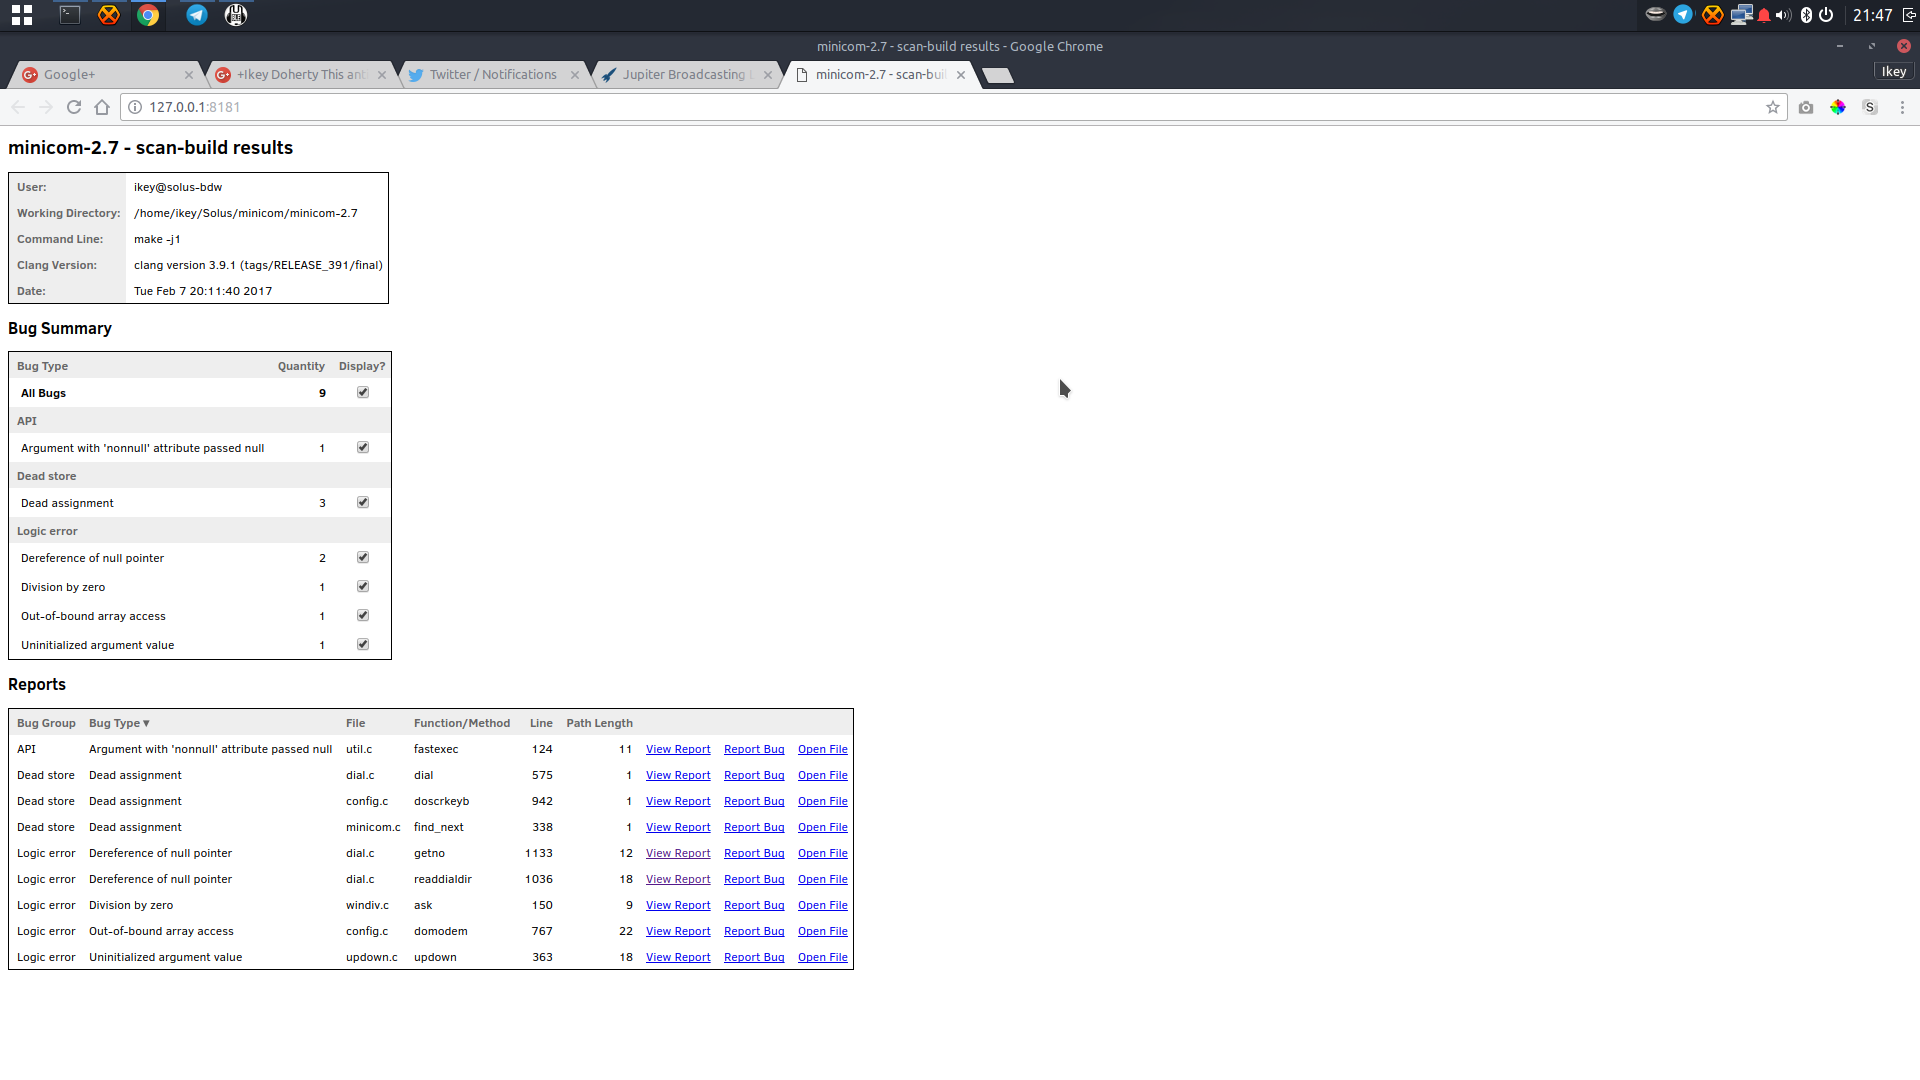Toggle Uninitialized argument value display checkbox
The width and height of the screenshot is (1920, 1080).
click(x=363, y=644)
